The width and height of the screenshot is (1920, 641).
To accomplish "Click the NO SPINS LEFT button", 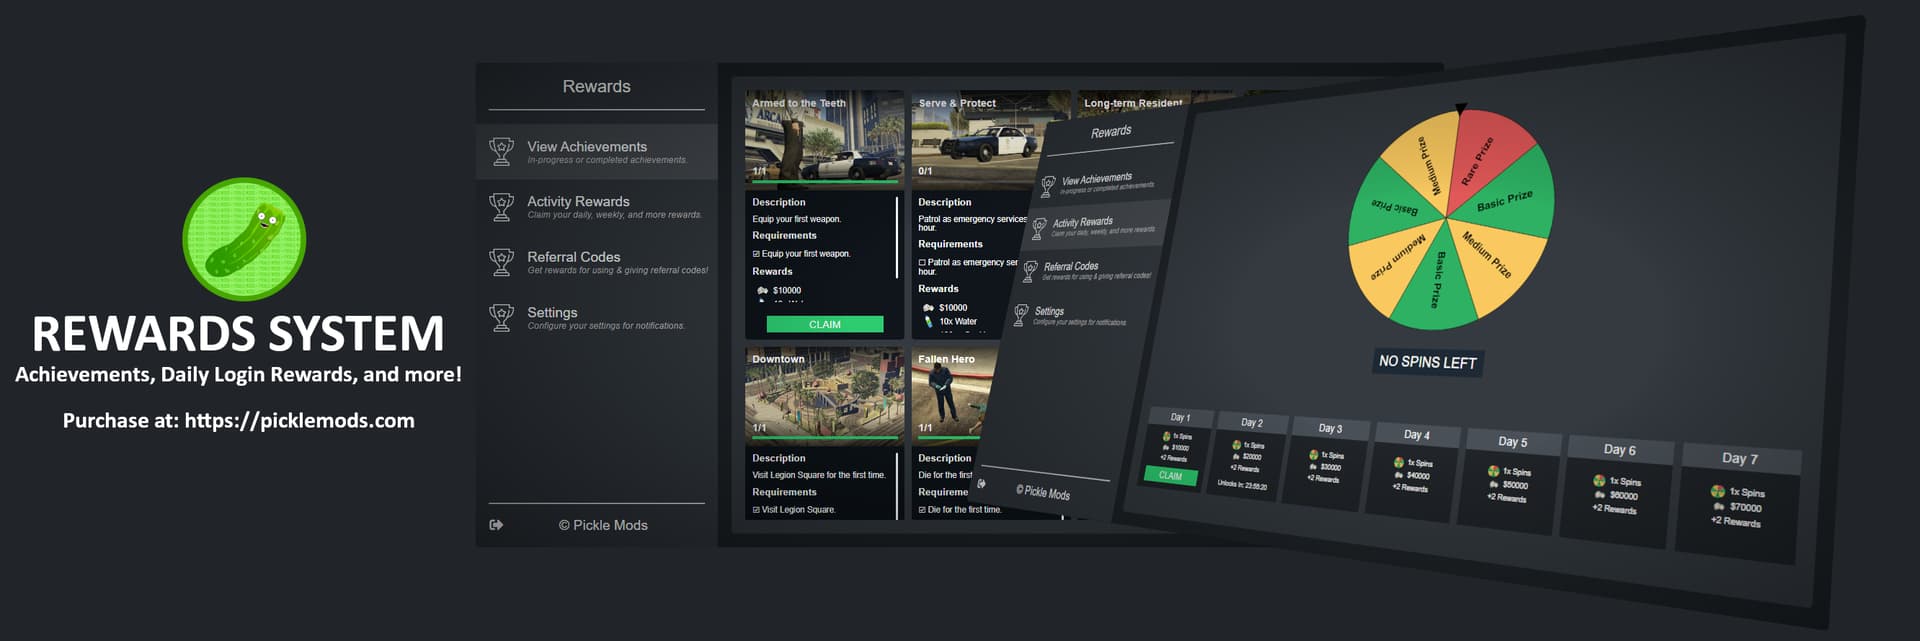I will click(x=1427, y=362).
